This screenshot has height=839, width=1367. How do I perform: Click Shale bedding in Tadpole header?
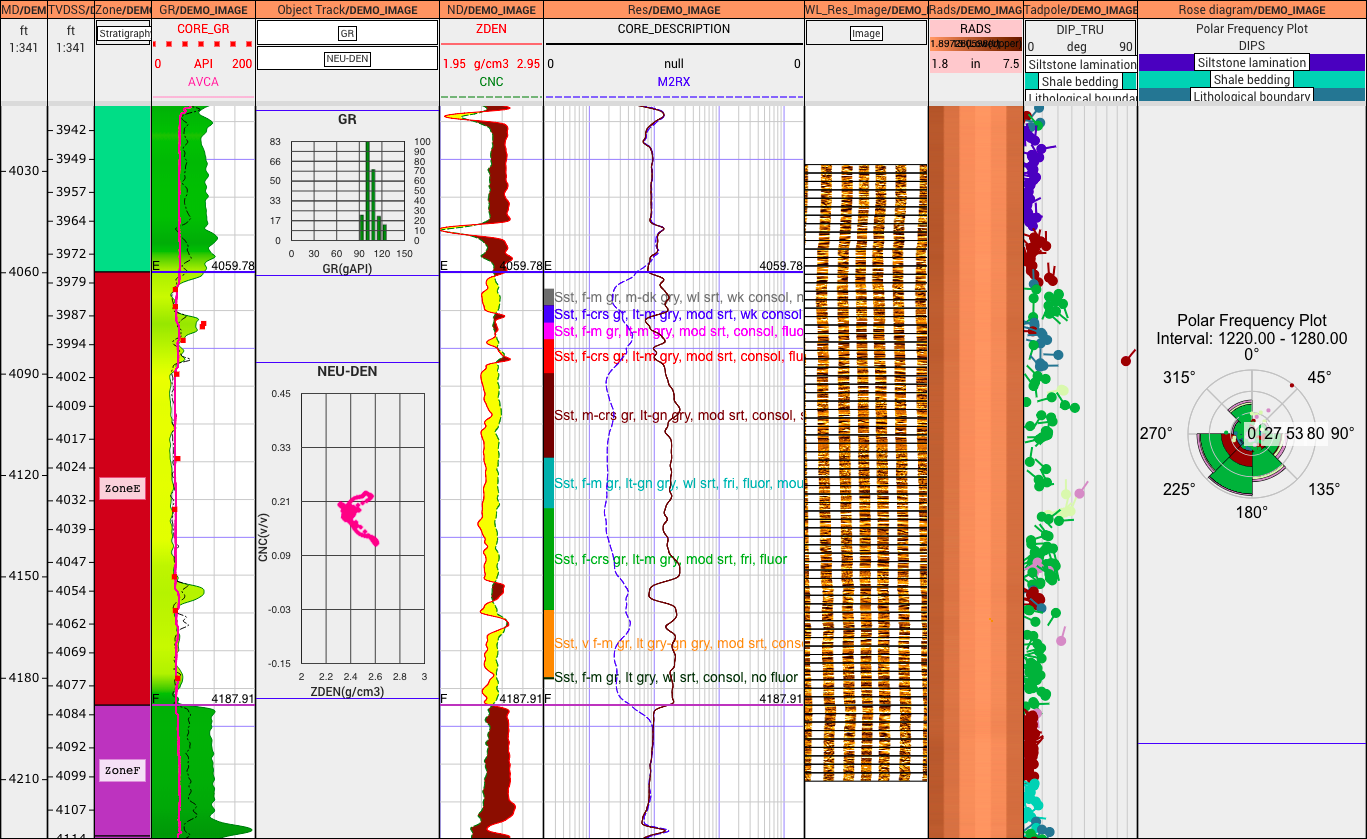pos(1081,81)
